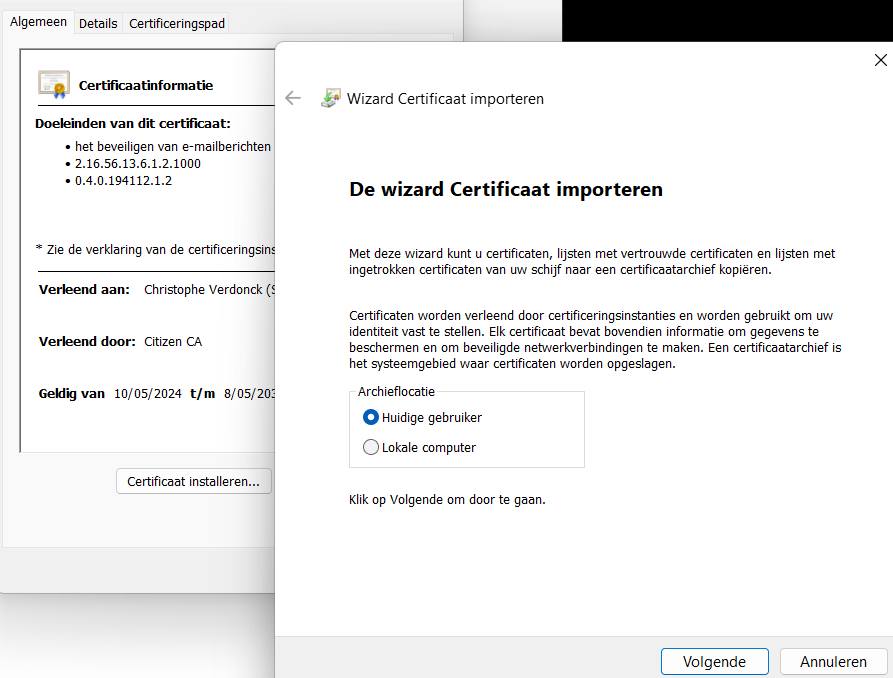Click 'Klik op Volgende om door te gaan.' text
This screenshot has height=678, width=893.
pyautogui.click(x=447, y=500)
